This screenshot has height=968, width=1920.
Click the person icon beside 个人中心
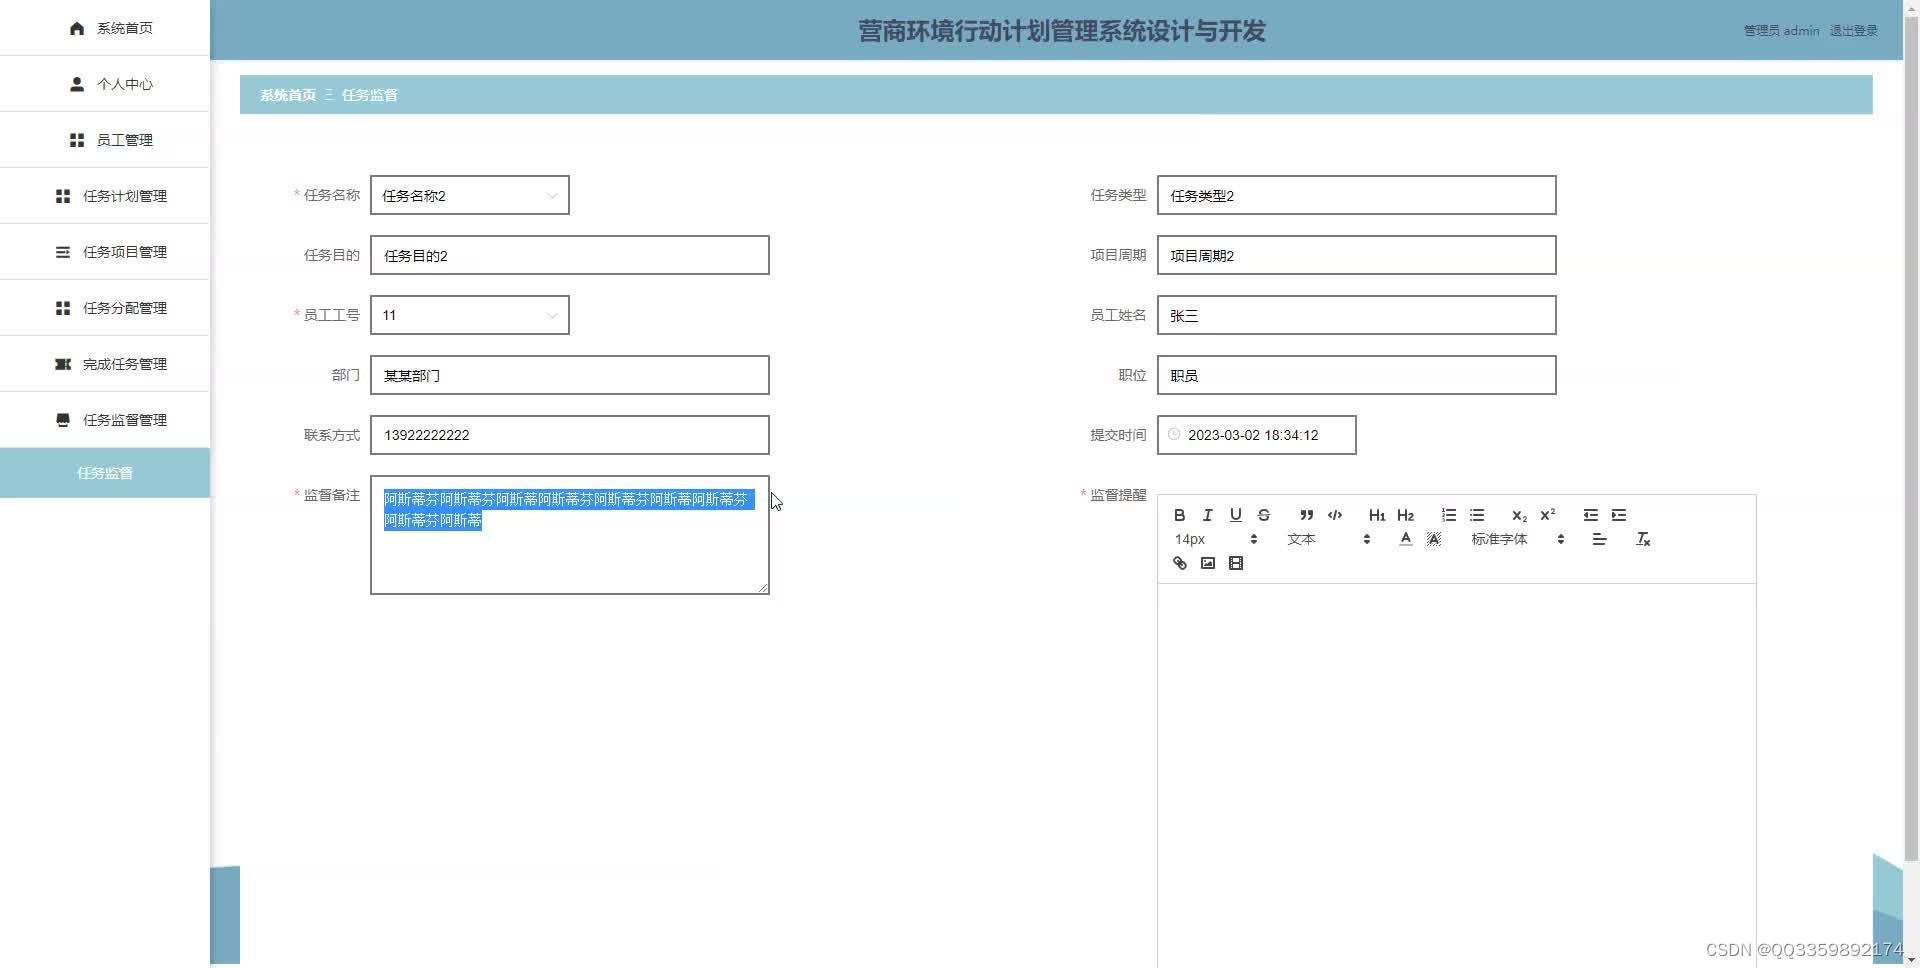pos(77,84)
